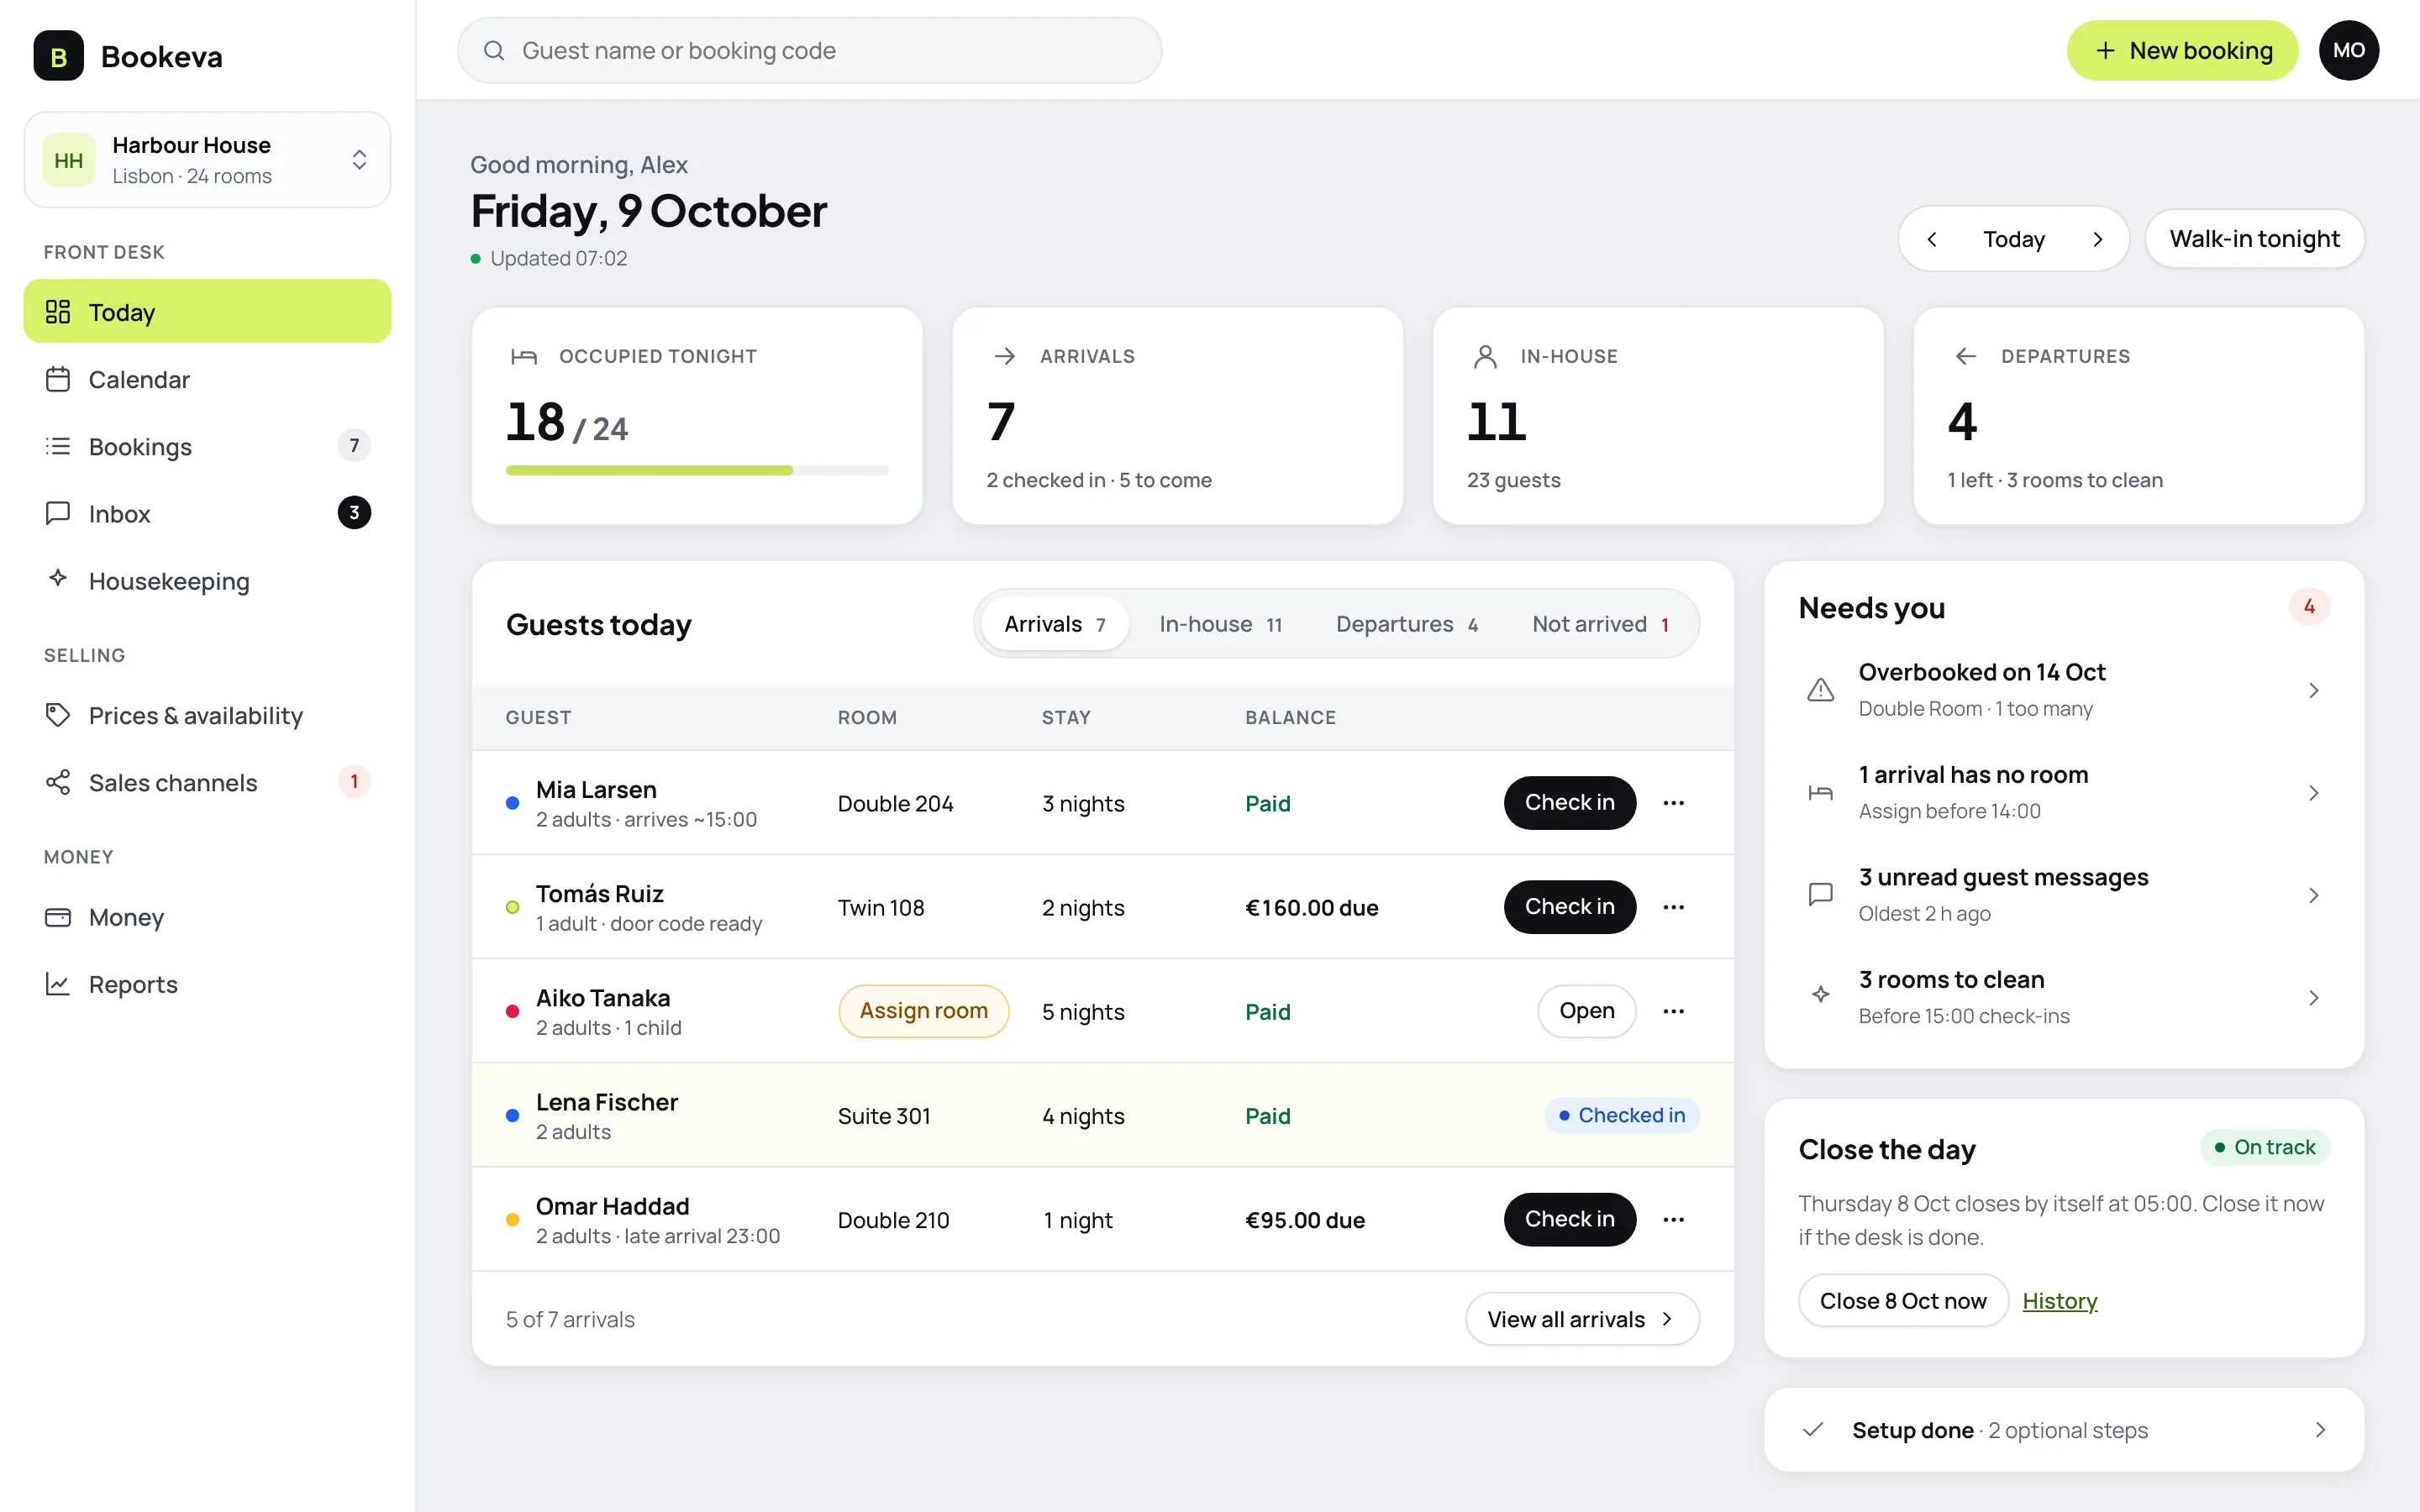Open Aiko Tanaka's booking
2420x1512 pixels.
[1586, 1011]
